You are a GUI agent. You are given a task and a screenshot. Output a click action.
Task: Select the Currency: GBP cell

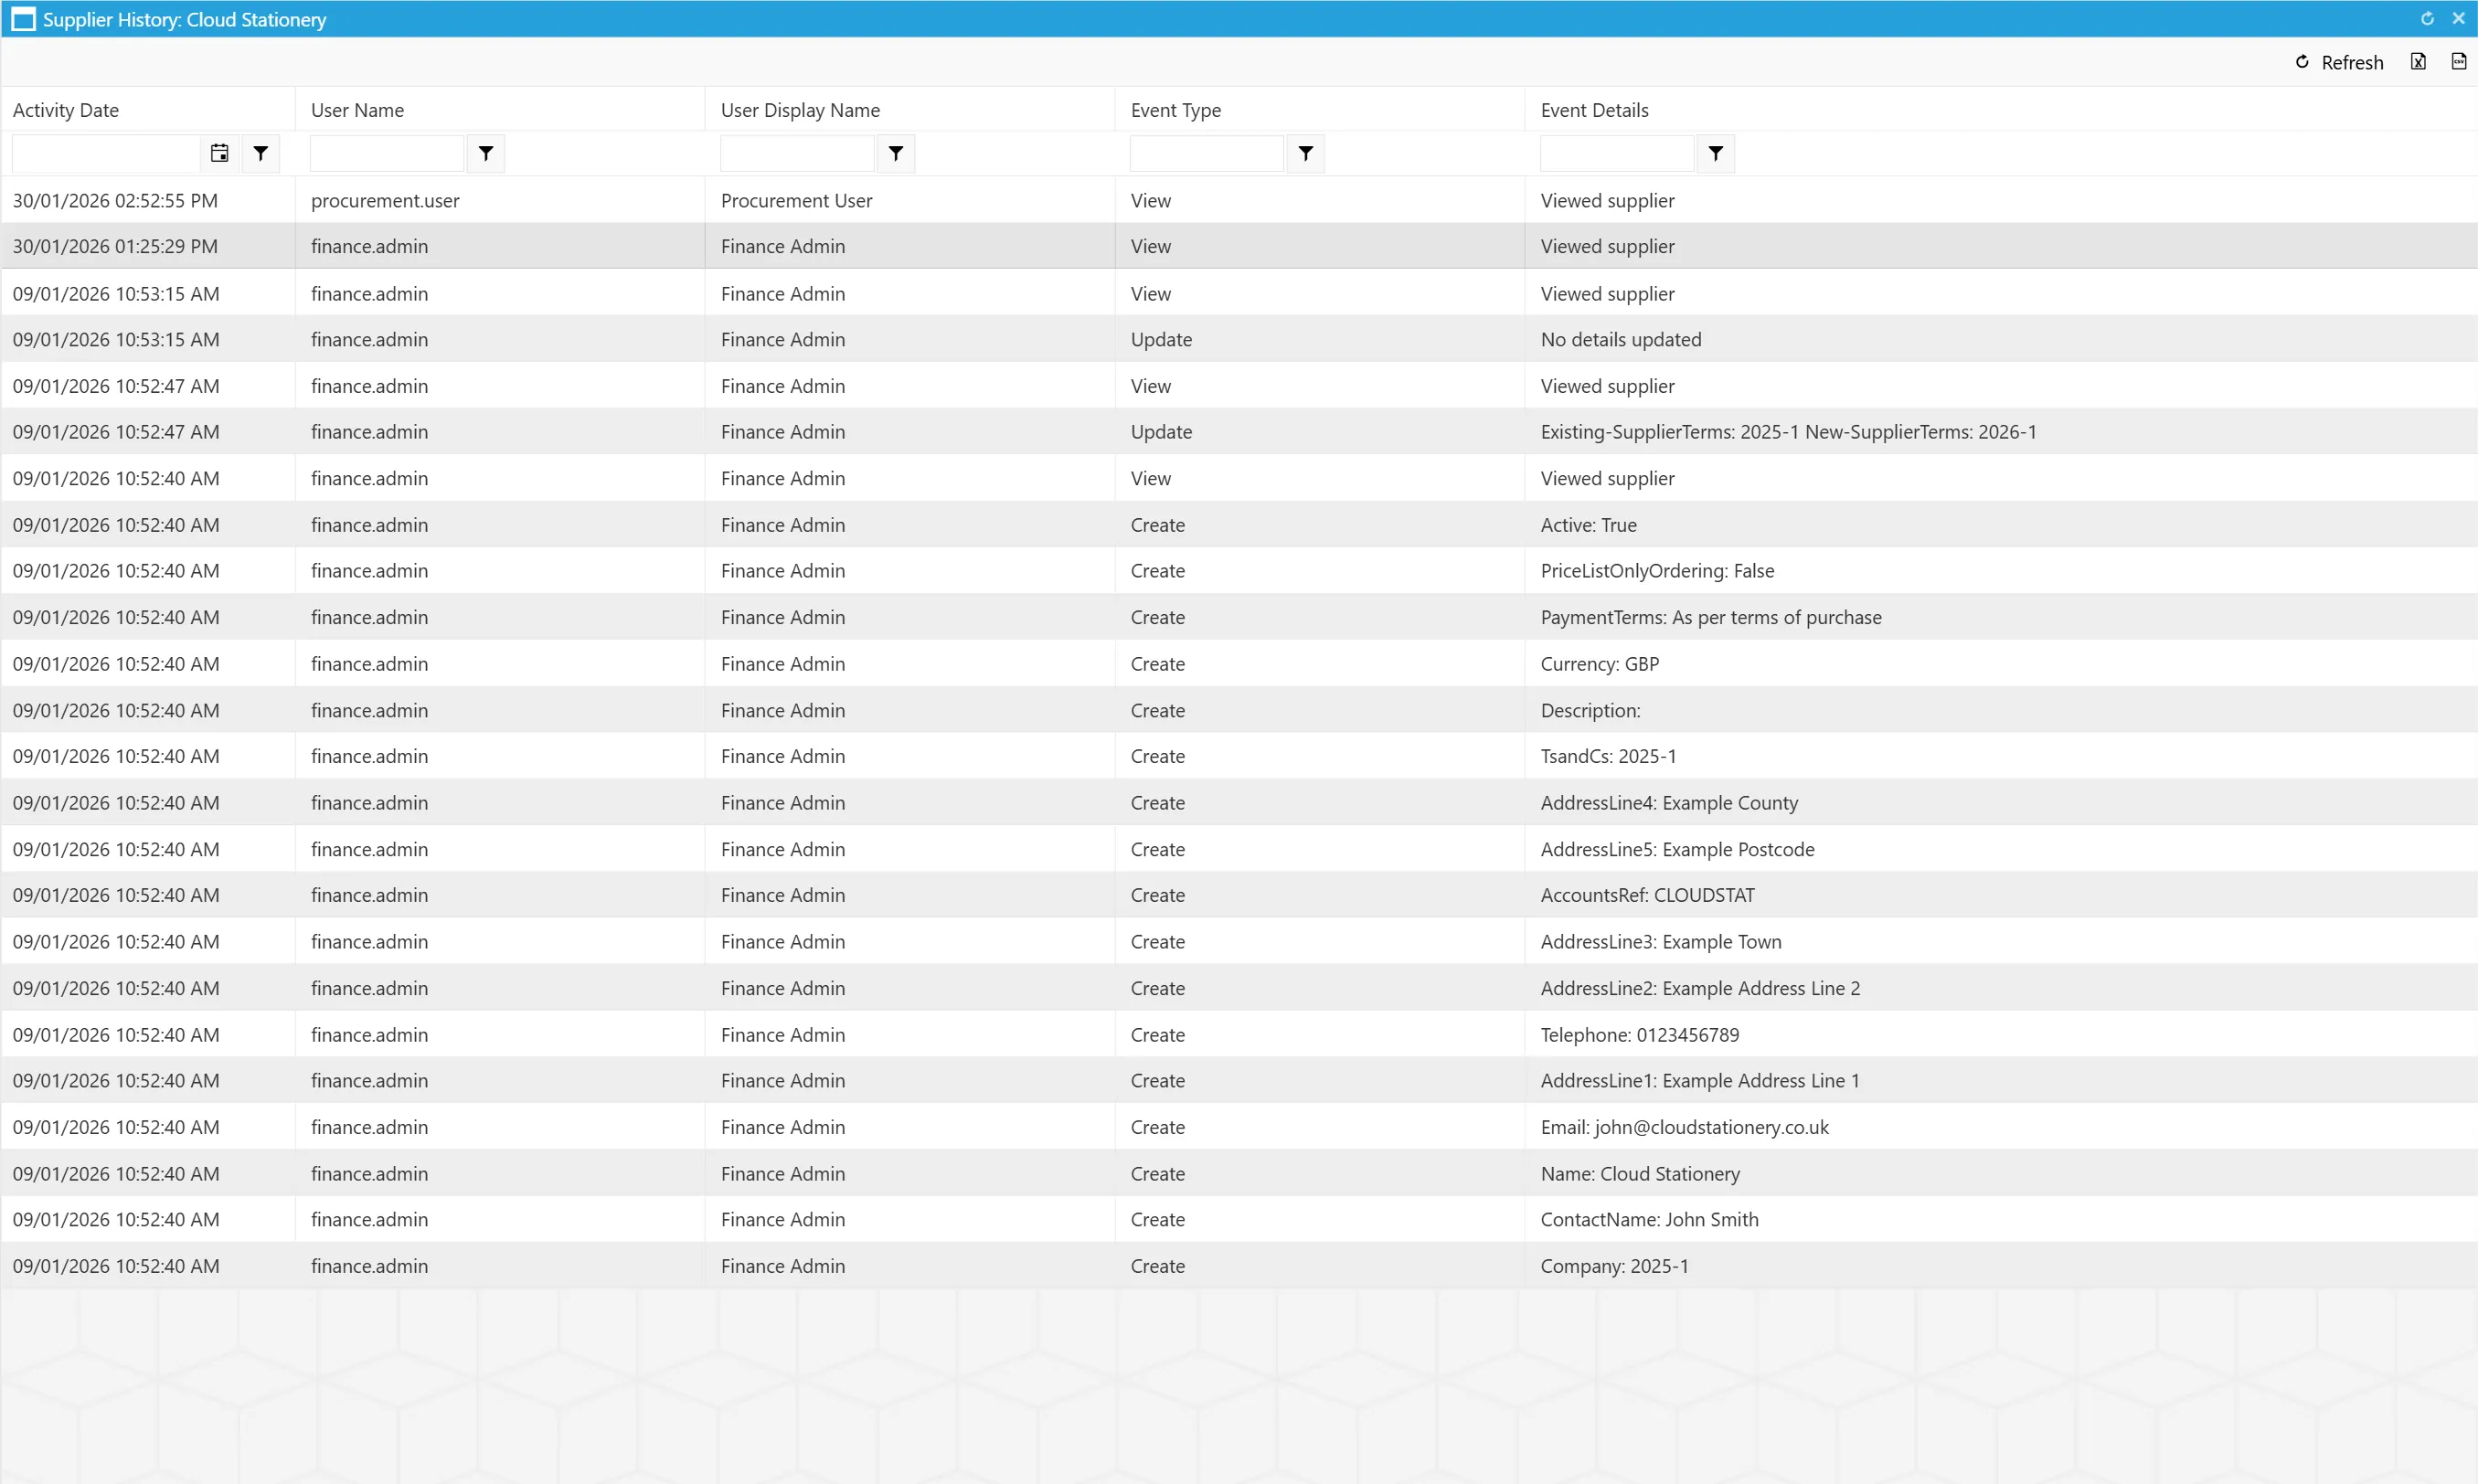2001,664
